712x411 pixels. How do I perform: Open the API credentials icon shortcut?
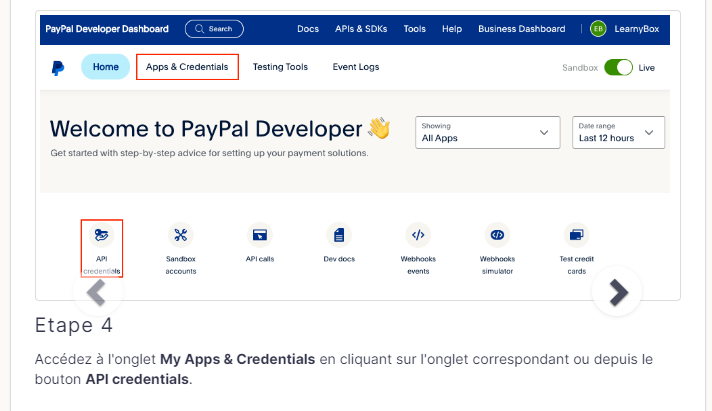[x=101, y=235]
